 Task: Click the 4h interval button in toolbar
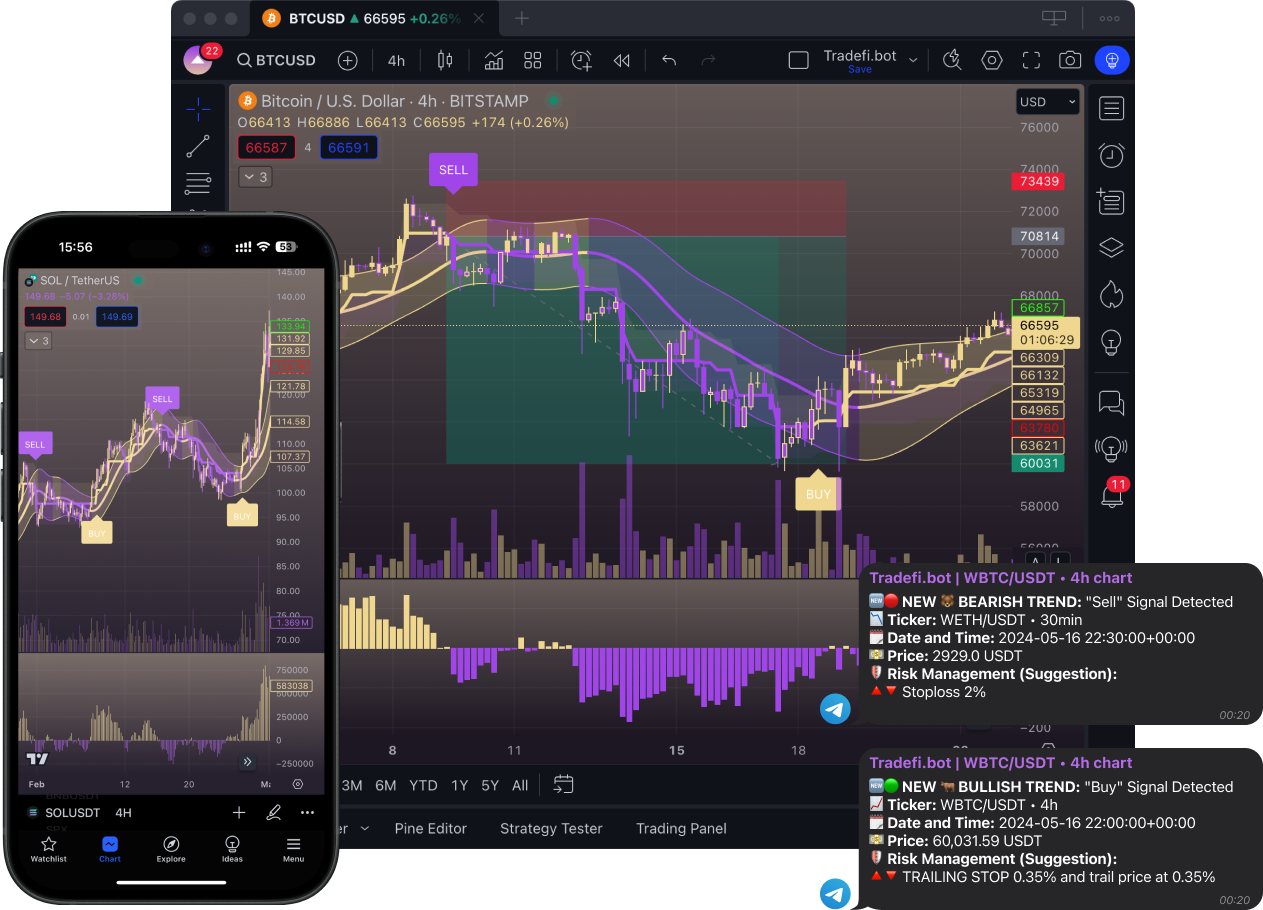(x=396, y=60)
